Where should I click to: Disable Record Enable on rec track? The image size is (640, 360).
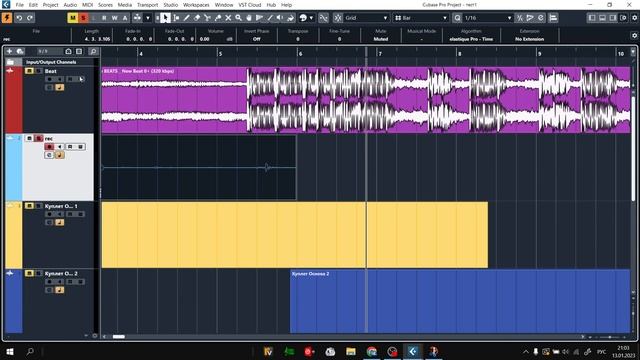(49, 147)
